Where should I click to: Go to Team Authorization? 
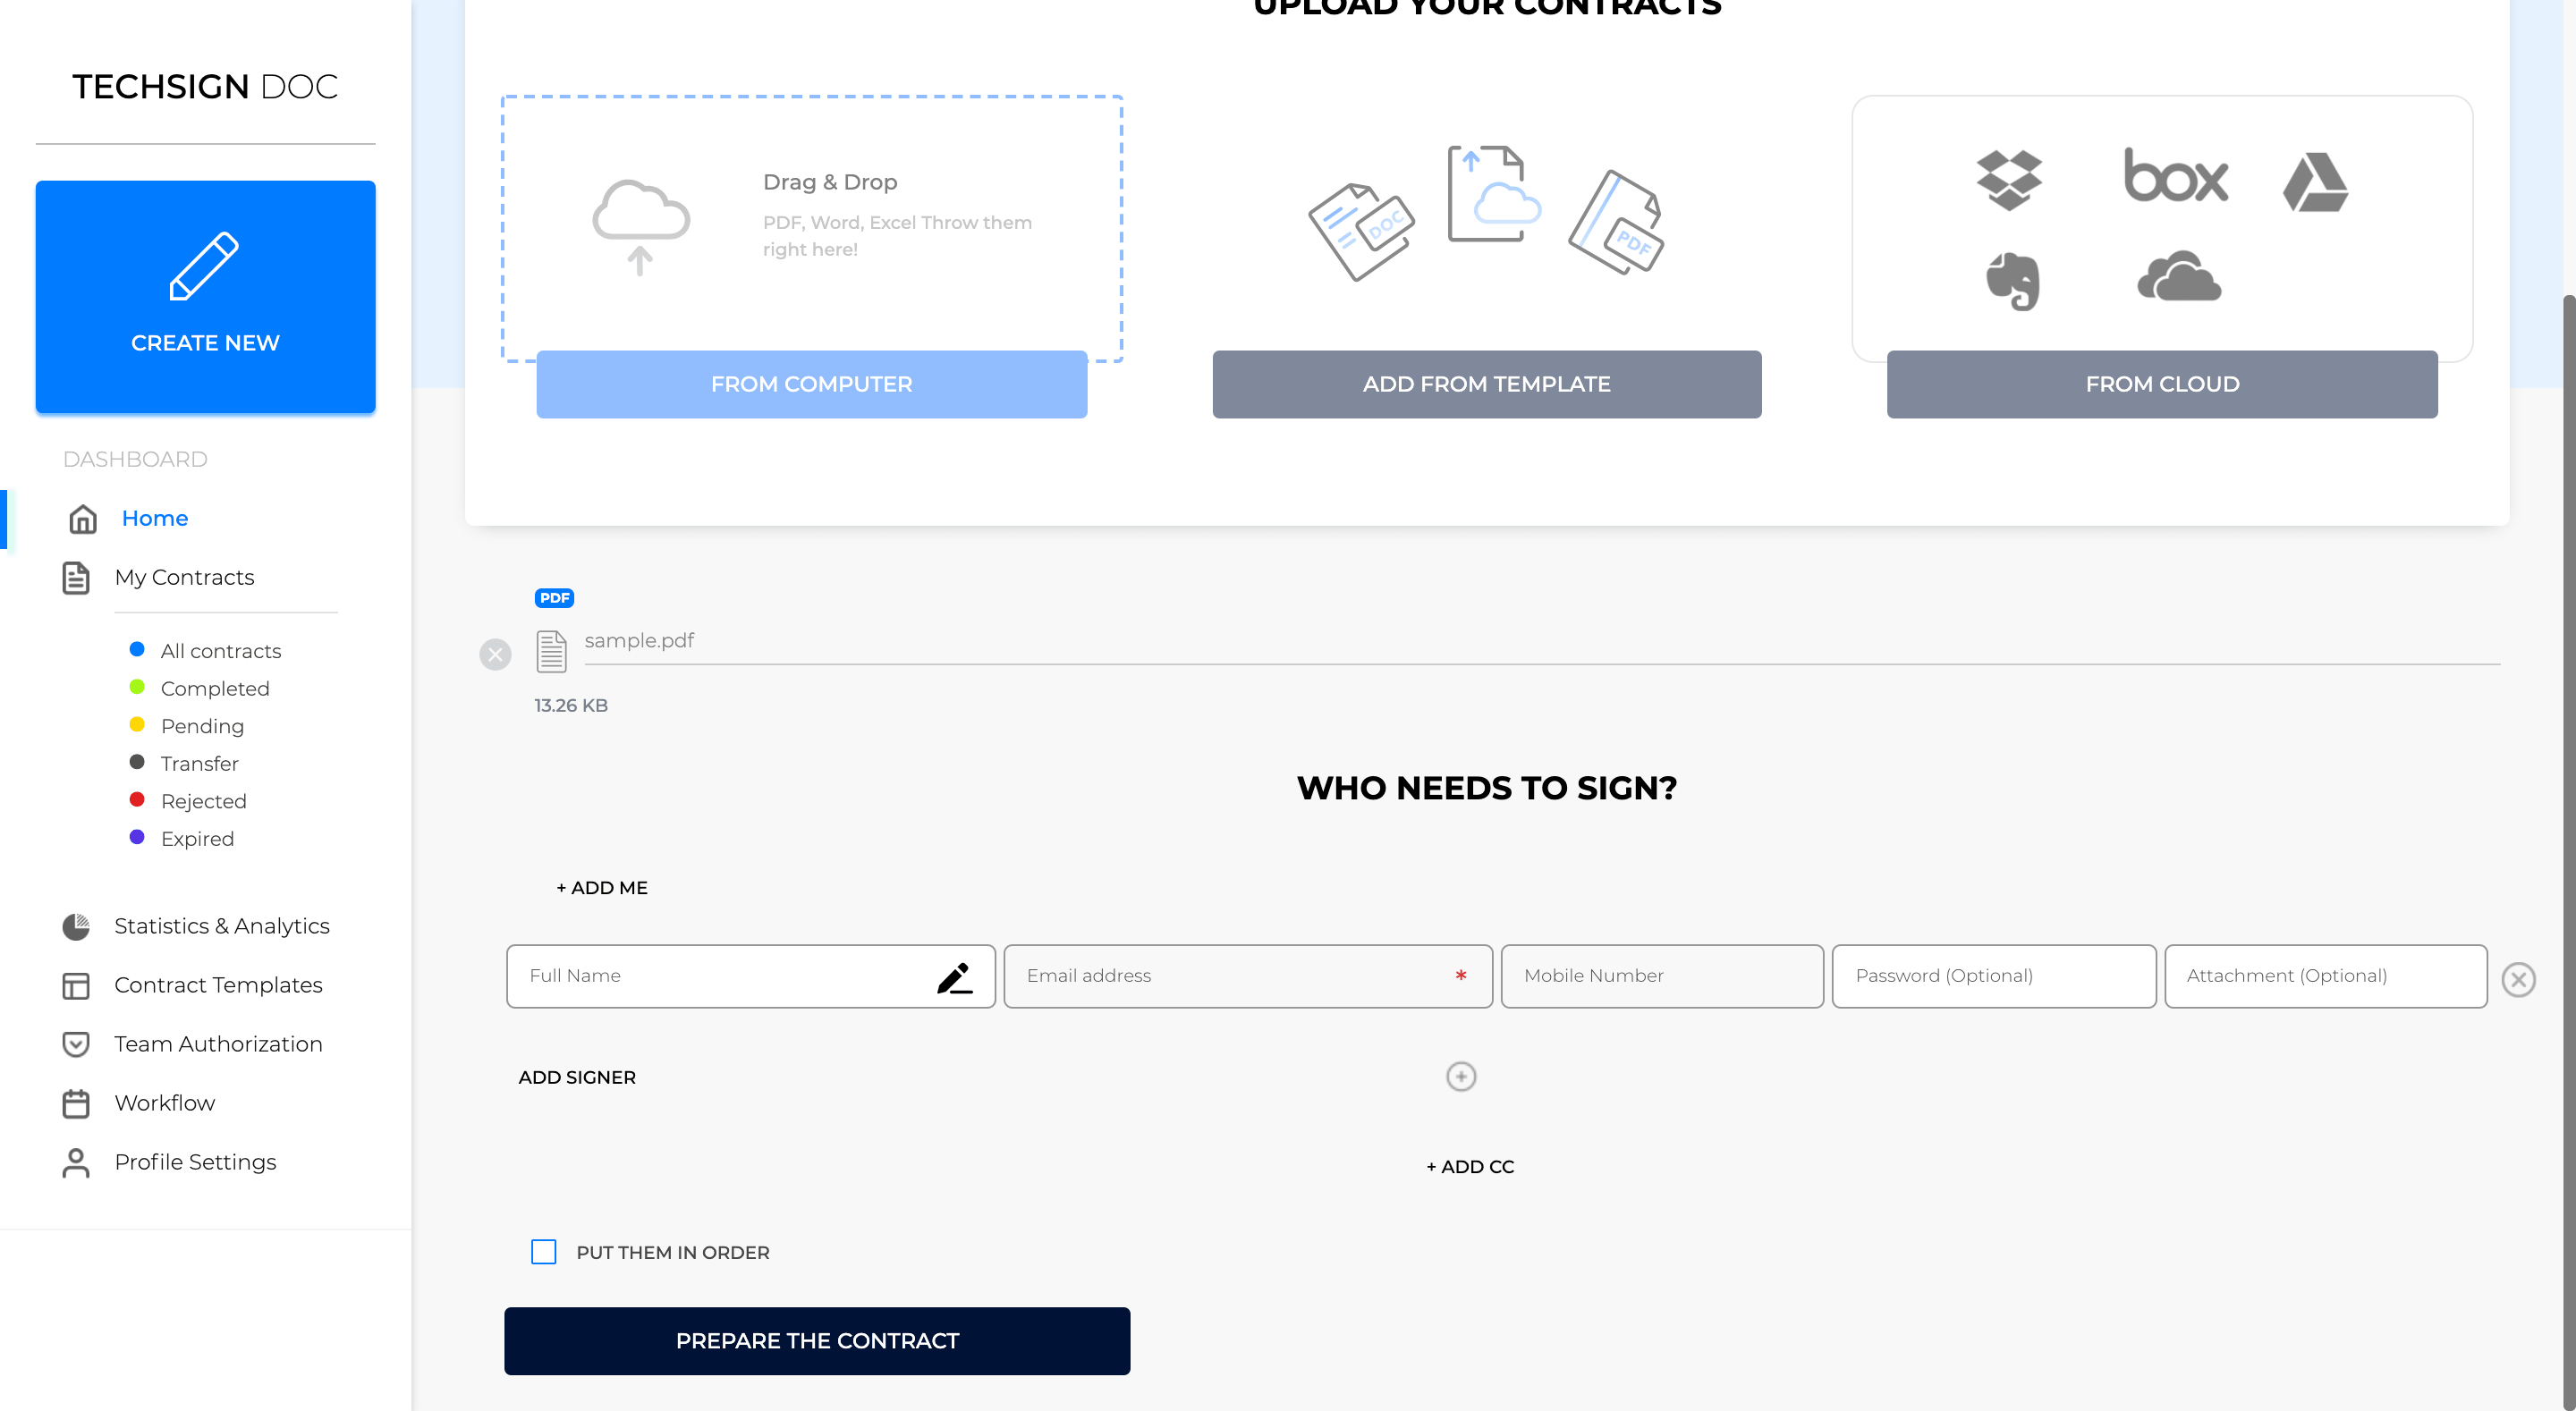[218, 1044]
